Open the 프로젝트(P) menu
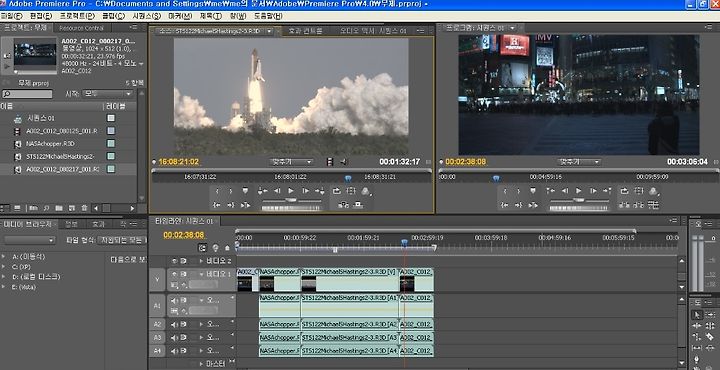The width and height of the screenshot is (720, 370). point(77,16)
